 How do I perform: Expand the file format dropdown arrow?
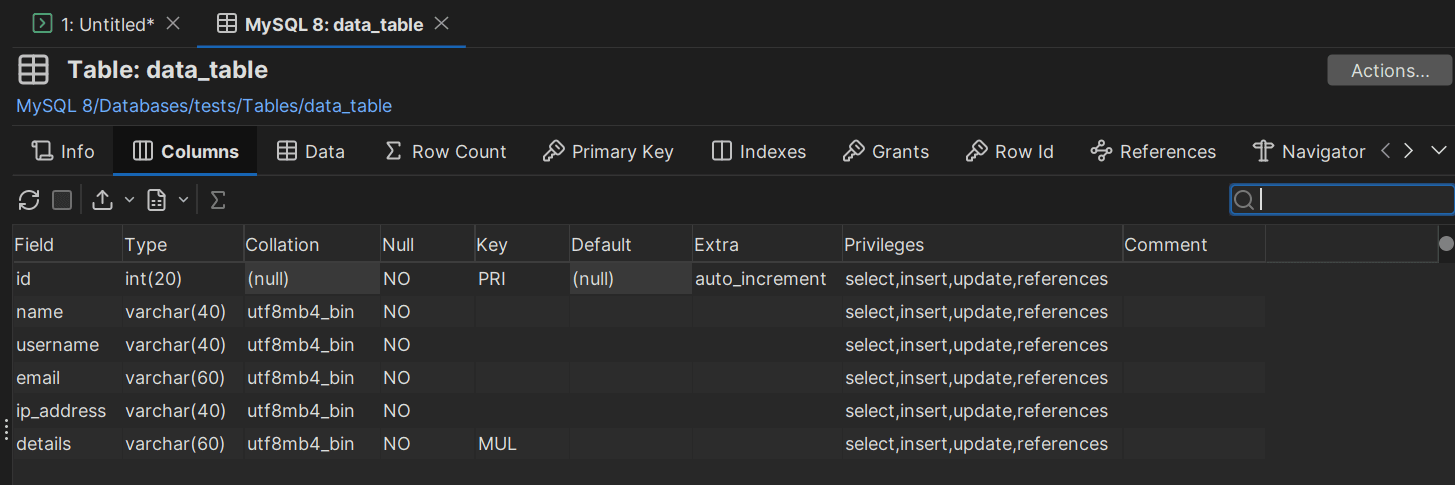coord(184,200)
